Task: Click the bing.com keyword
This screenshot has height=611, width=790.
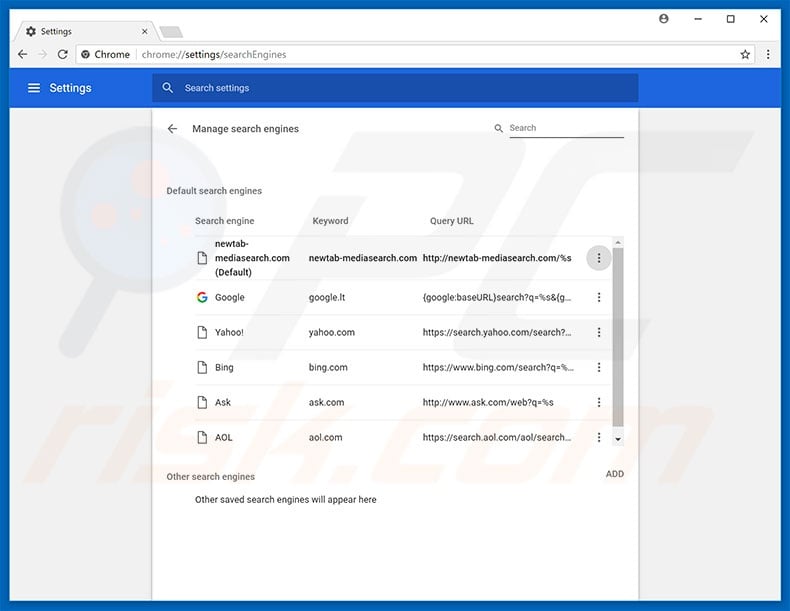Action: (x=328, y=367)
